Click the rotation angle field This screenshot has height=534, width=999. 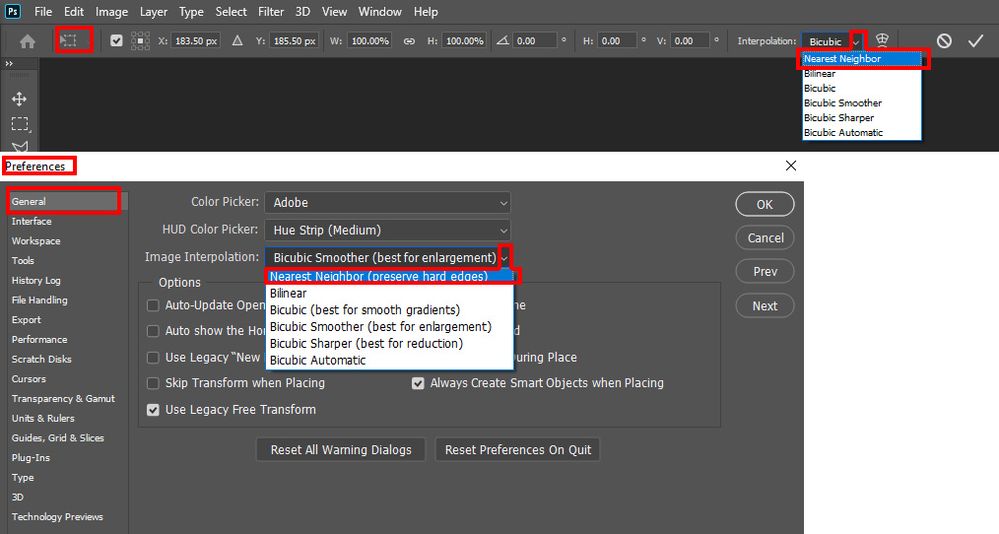click(535, 41)
